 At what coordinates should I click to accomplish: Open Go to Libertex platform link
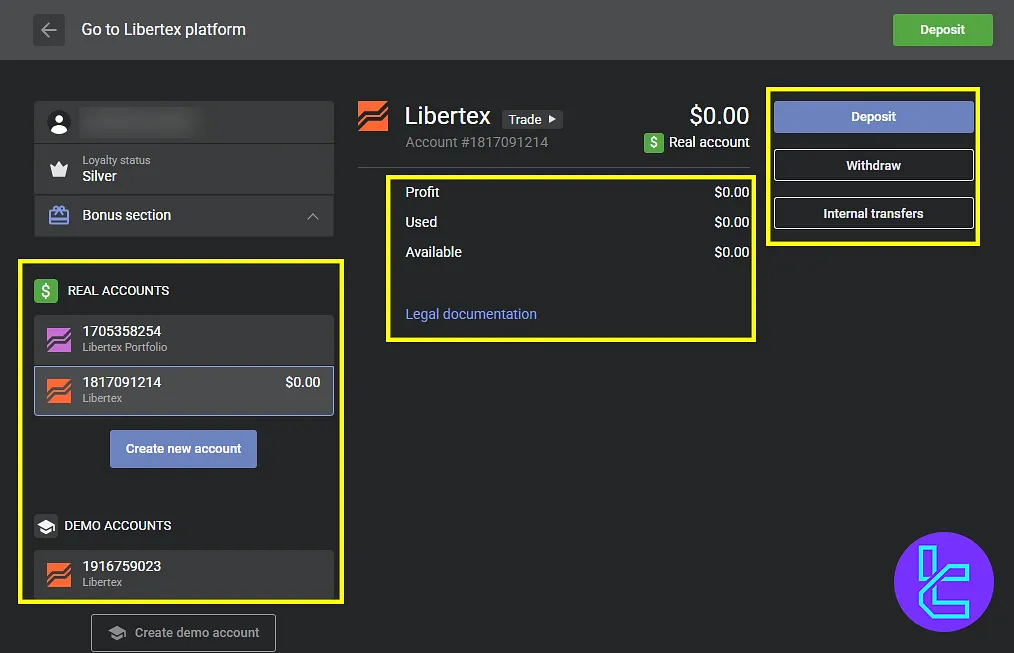pyautogui.click(x=163, y=30)
